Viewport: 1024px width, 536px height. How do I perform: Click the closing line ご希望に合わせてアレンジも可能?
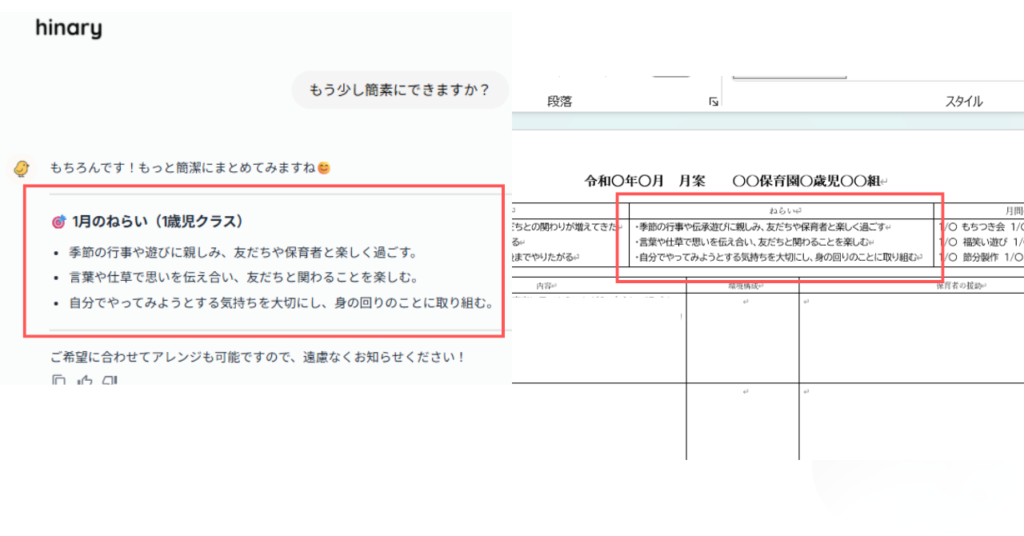pos(257,357)
